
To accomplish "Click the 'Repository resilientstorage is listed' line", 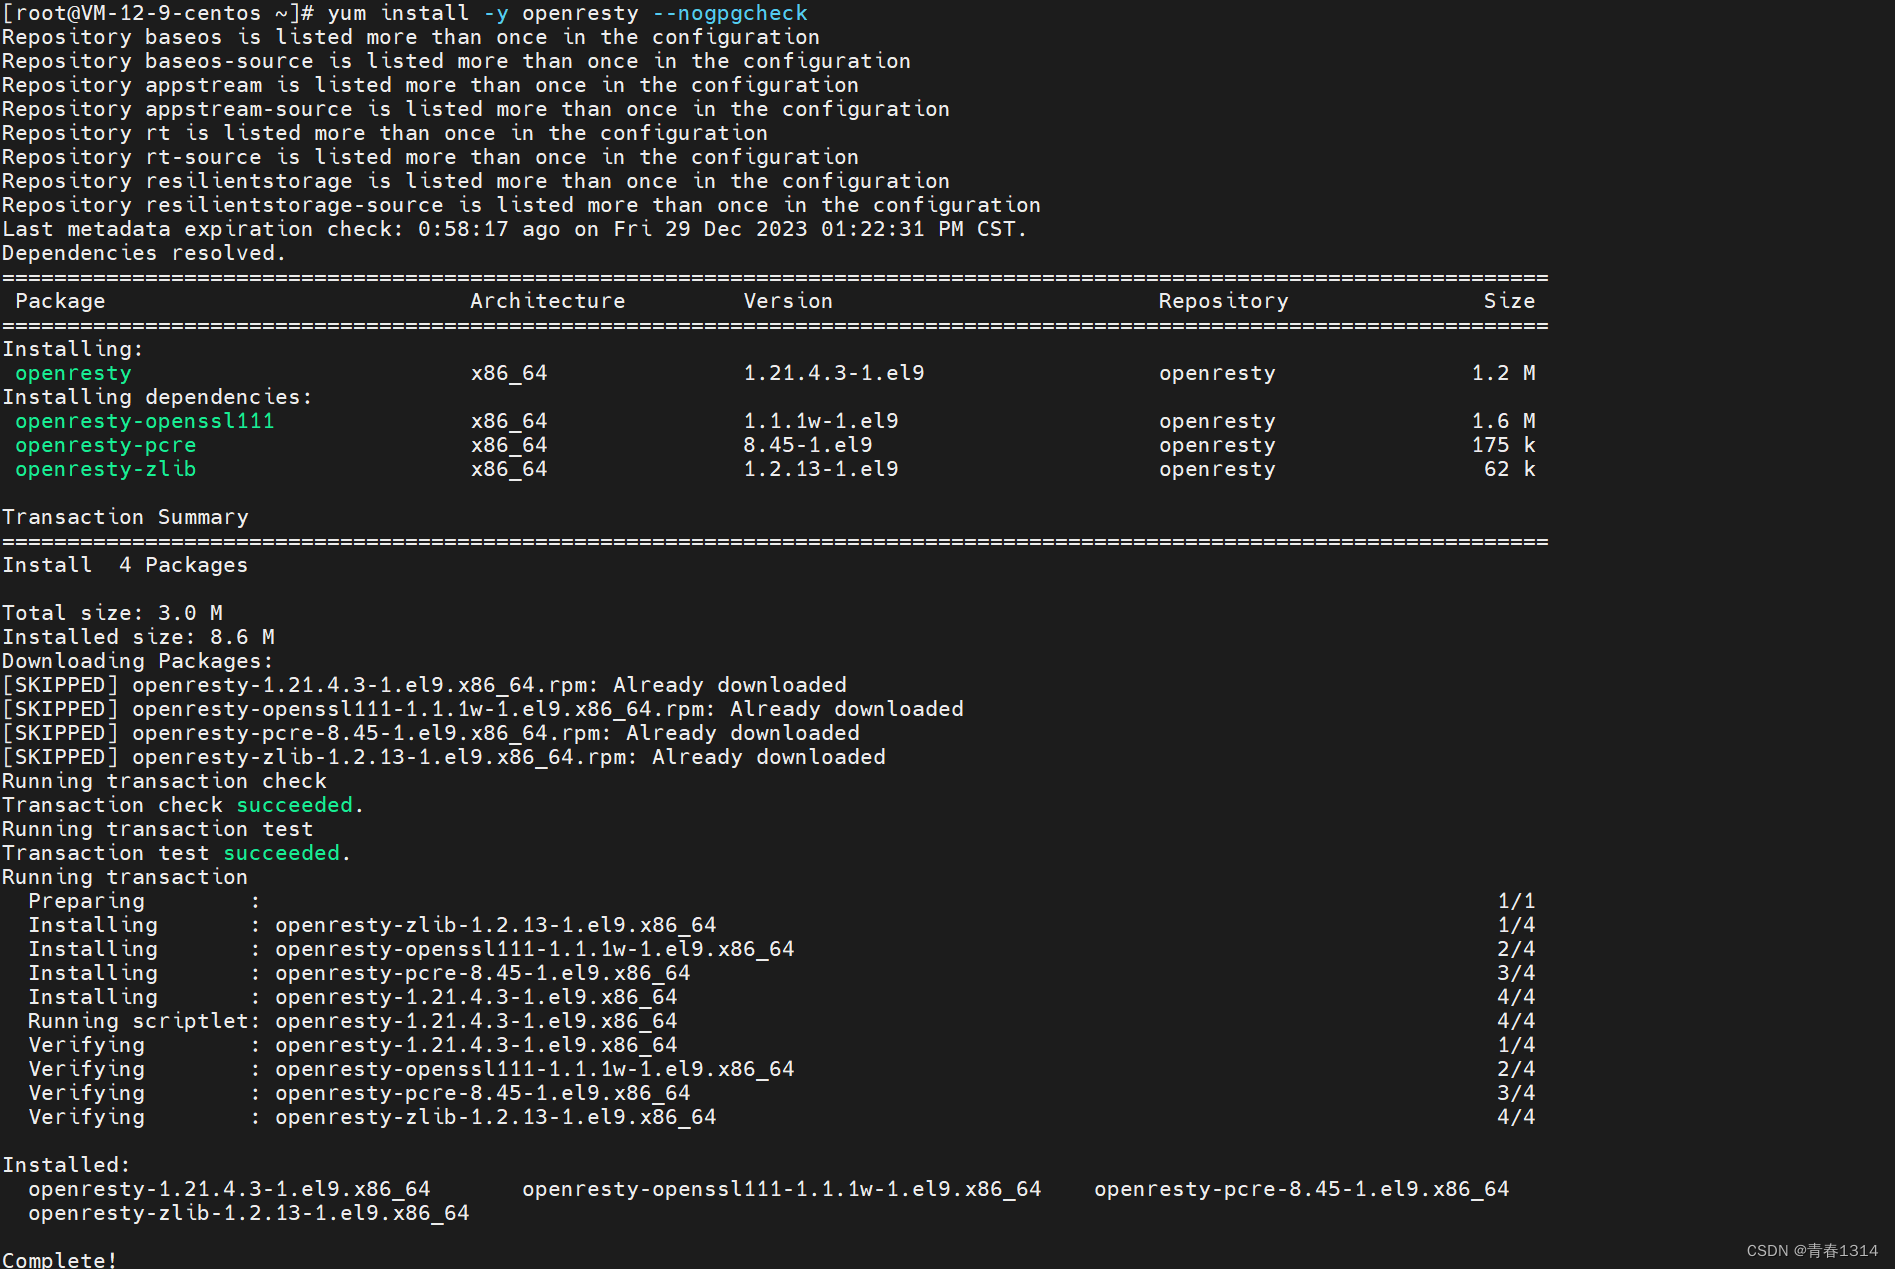I will click(x=476, y=181).
